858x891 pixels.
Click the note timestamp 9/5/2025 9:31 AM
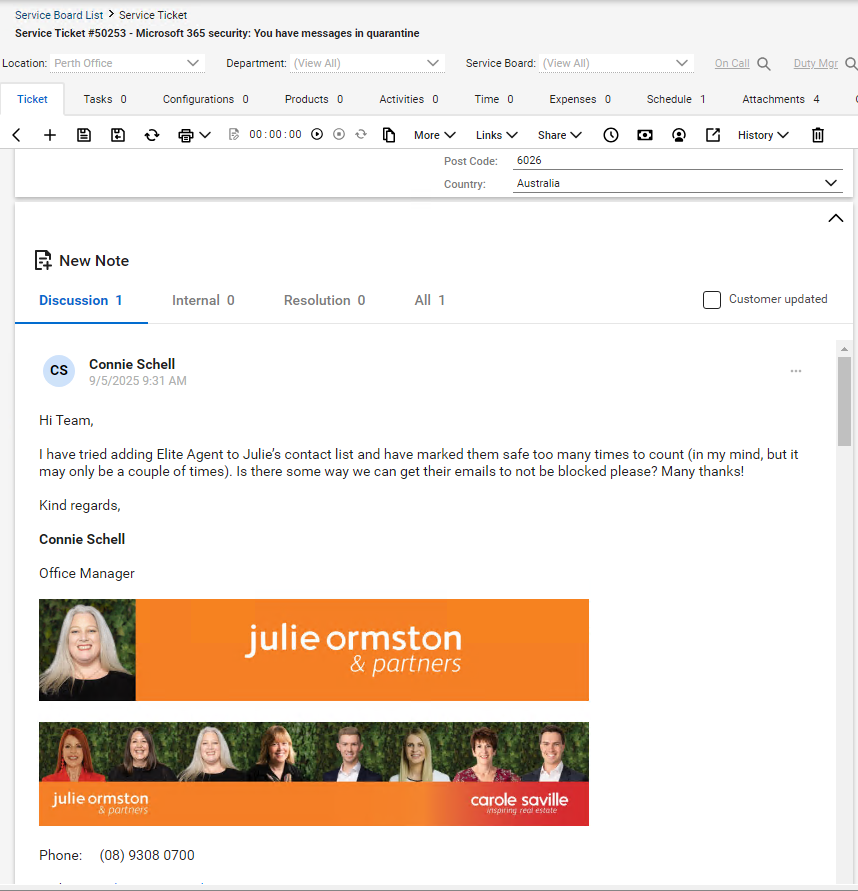click(138, 381)
